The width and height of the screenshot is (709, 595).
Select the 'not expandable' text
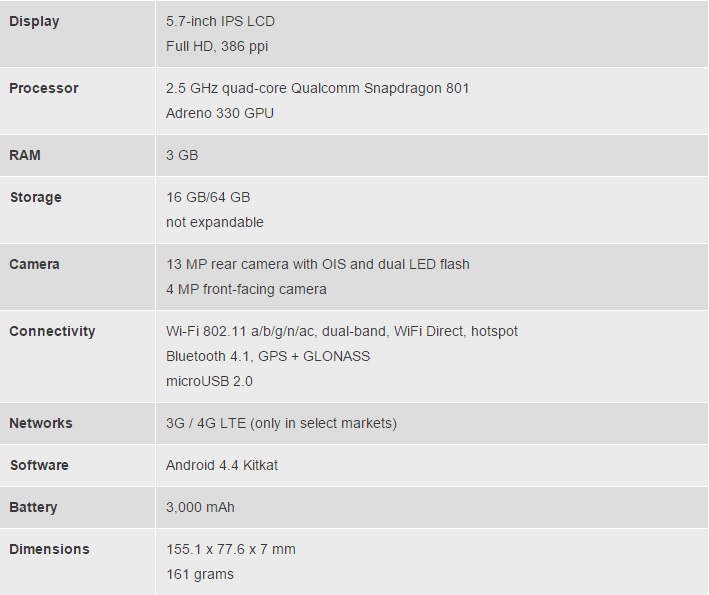point(214,222)
